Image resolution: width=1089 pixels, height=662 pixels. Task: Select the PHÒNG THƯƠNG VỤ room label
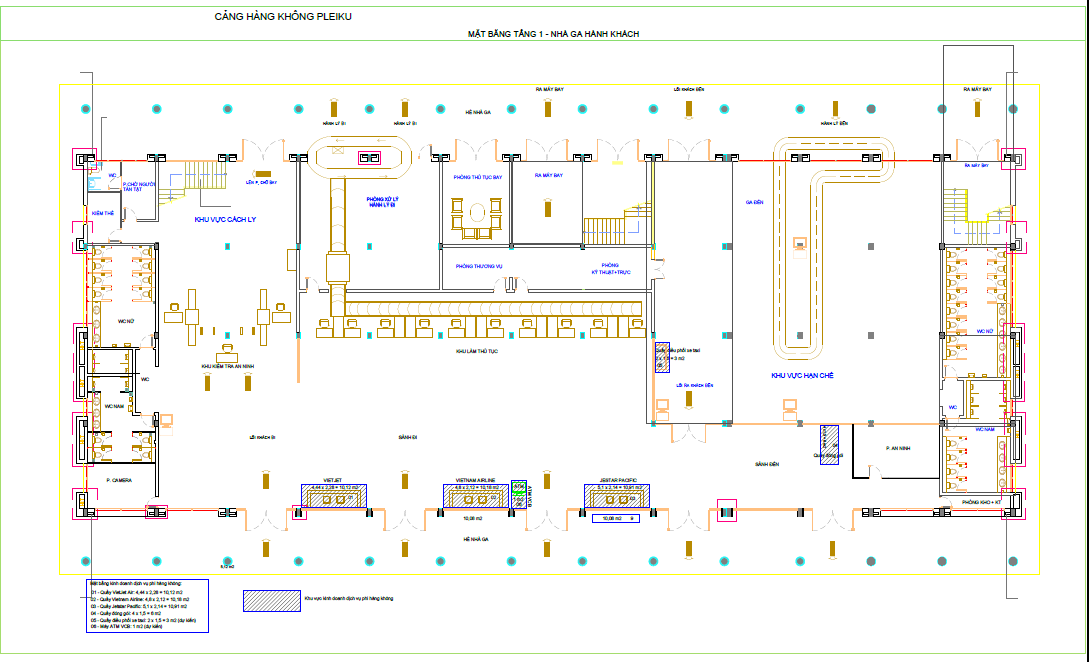[x=477, y=266]
